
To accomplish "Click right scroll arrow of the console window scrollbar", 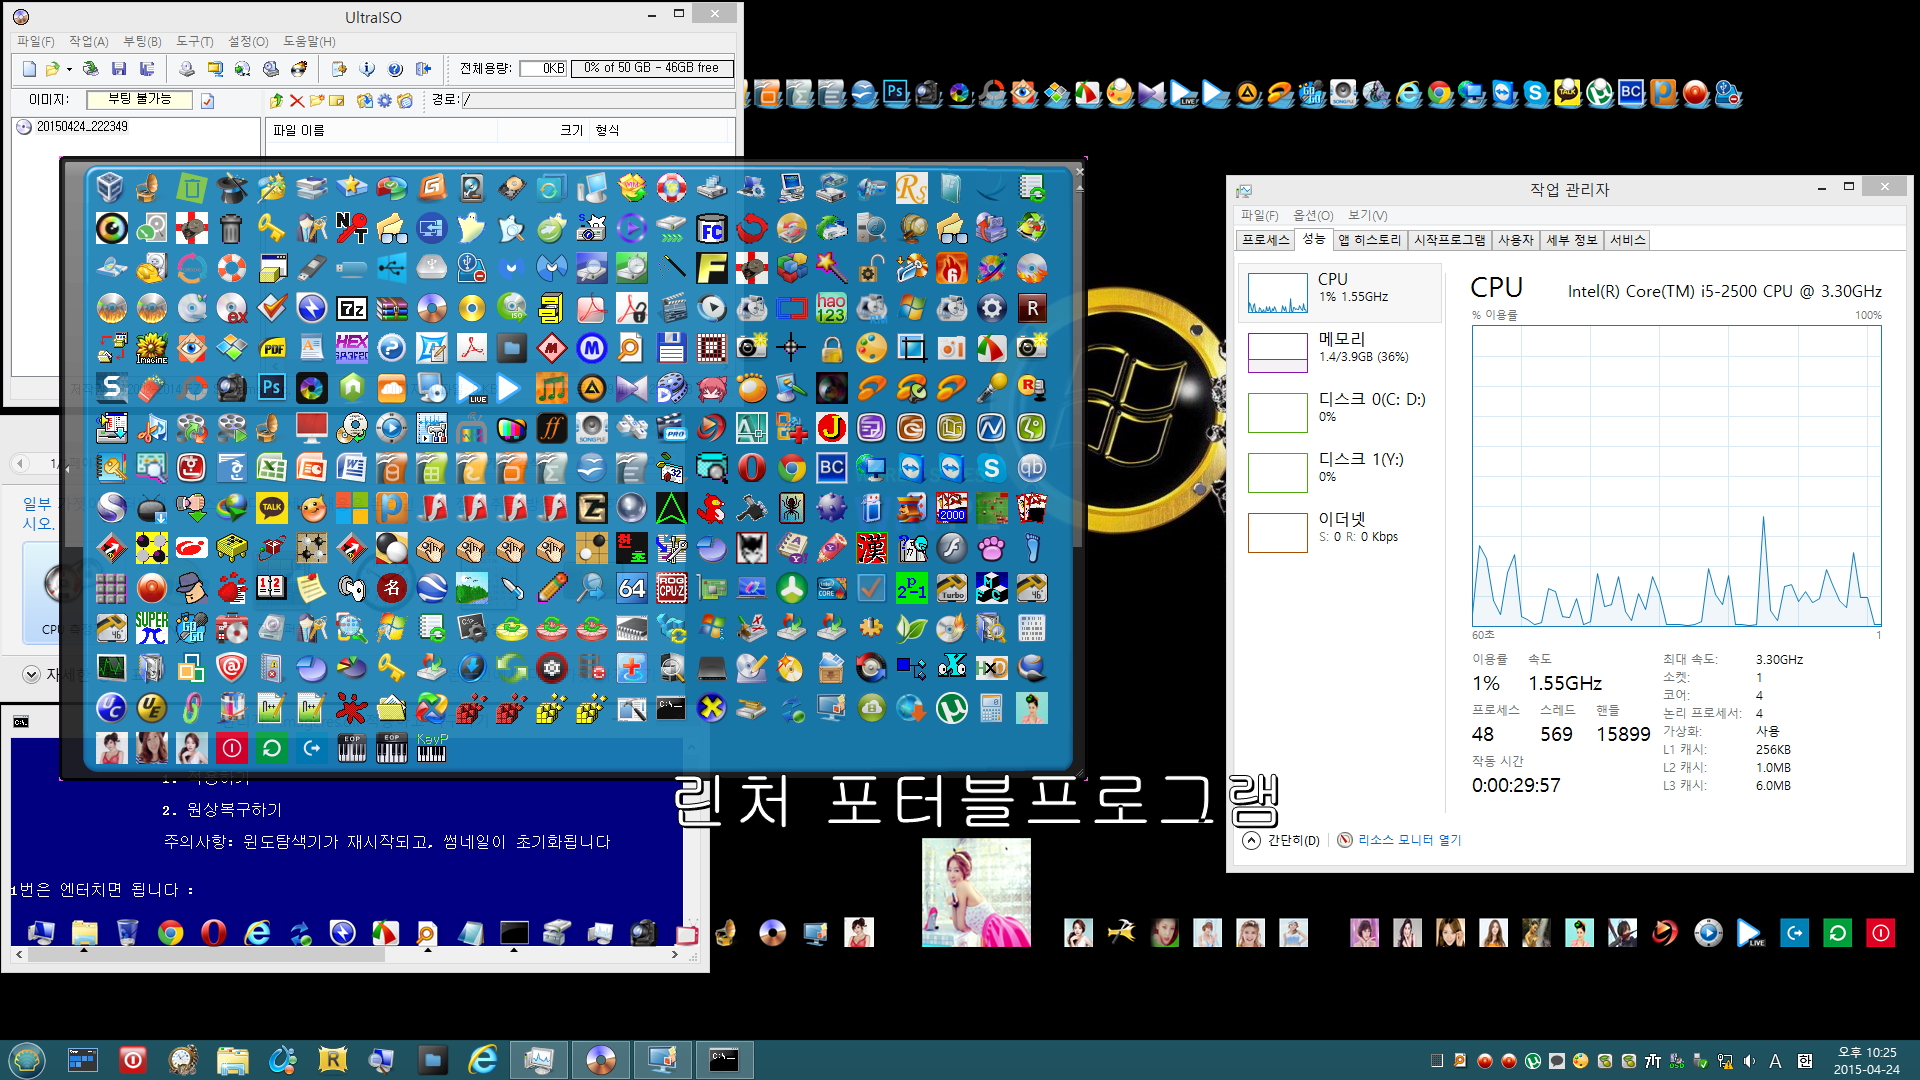I will (675, 955).
